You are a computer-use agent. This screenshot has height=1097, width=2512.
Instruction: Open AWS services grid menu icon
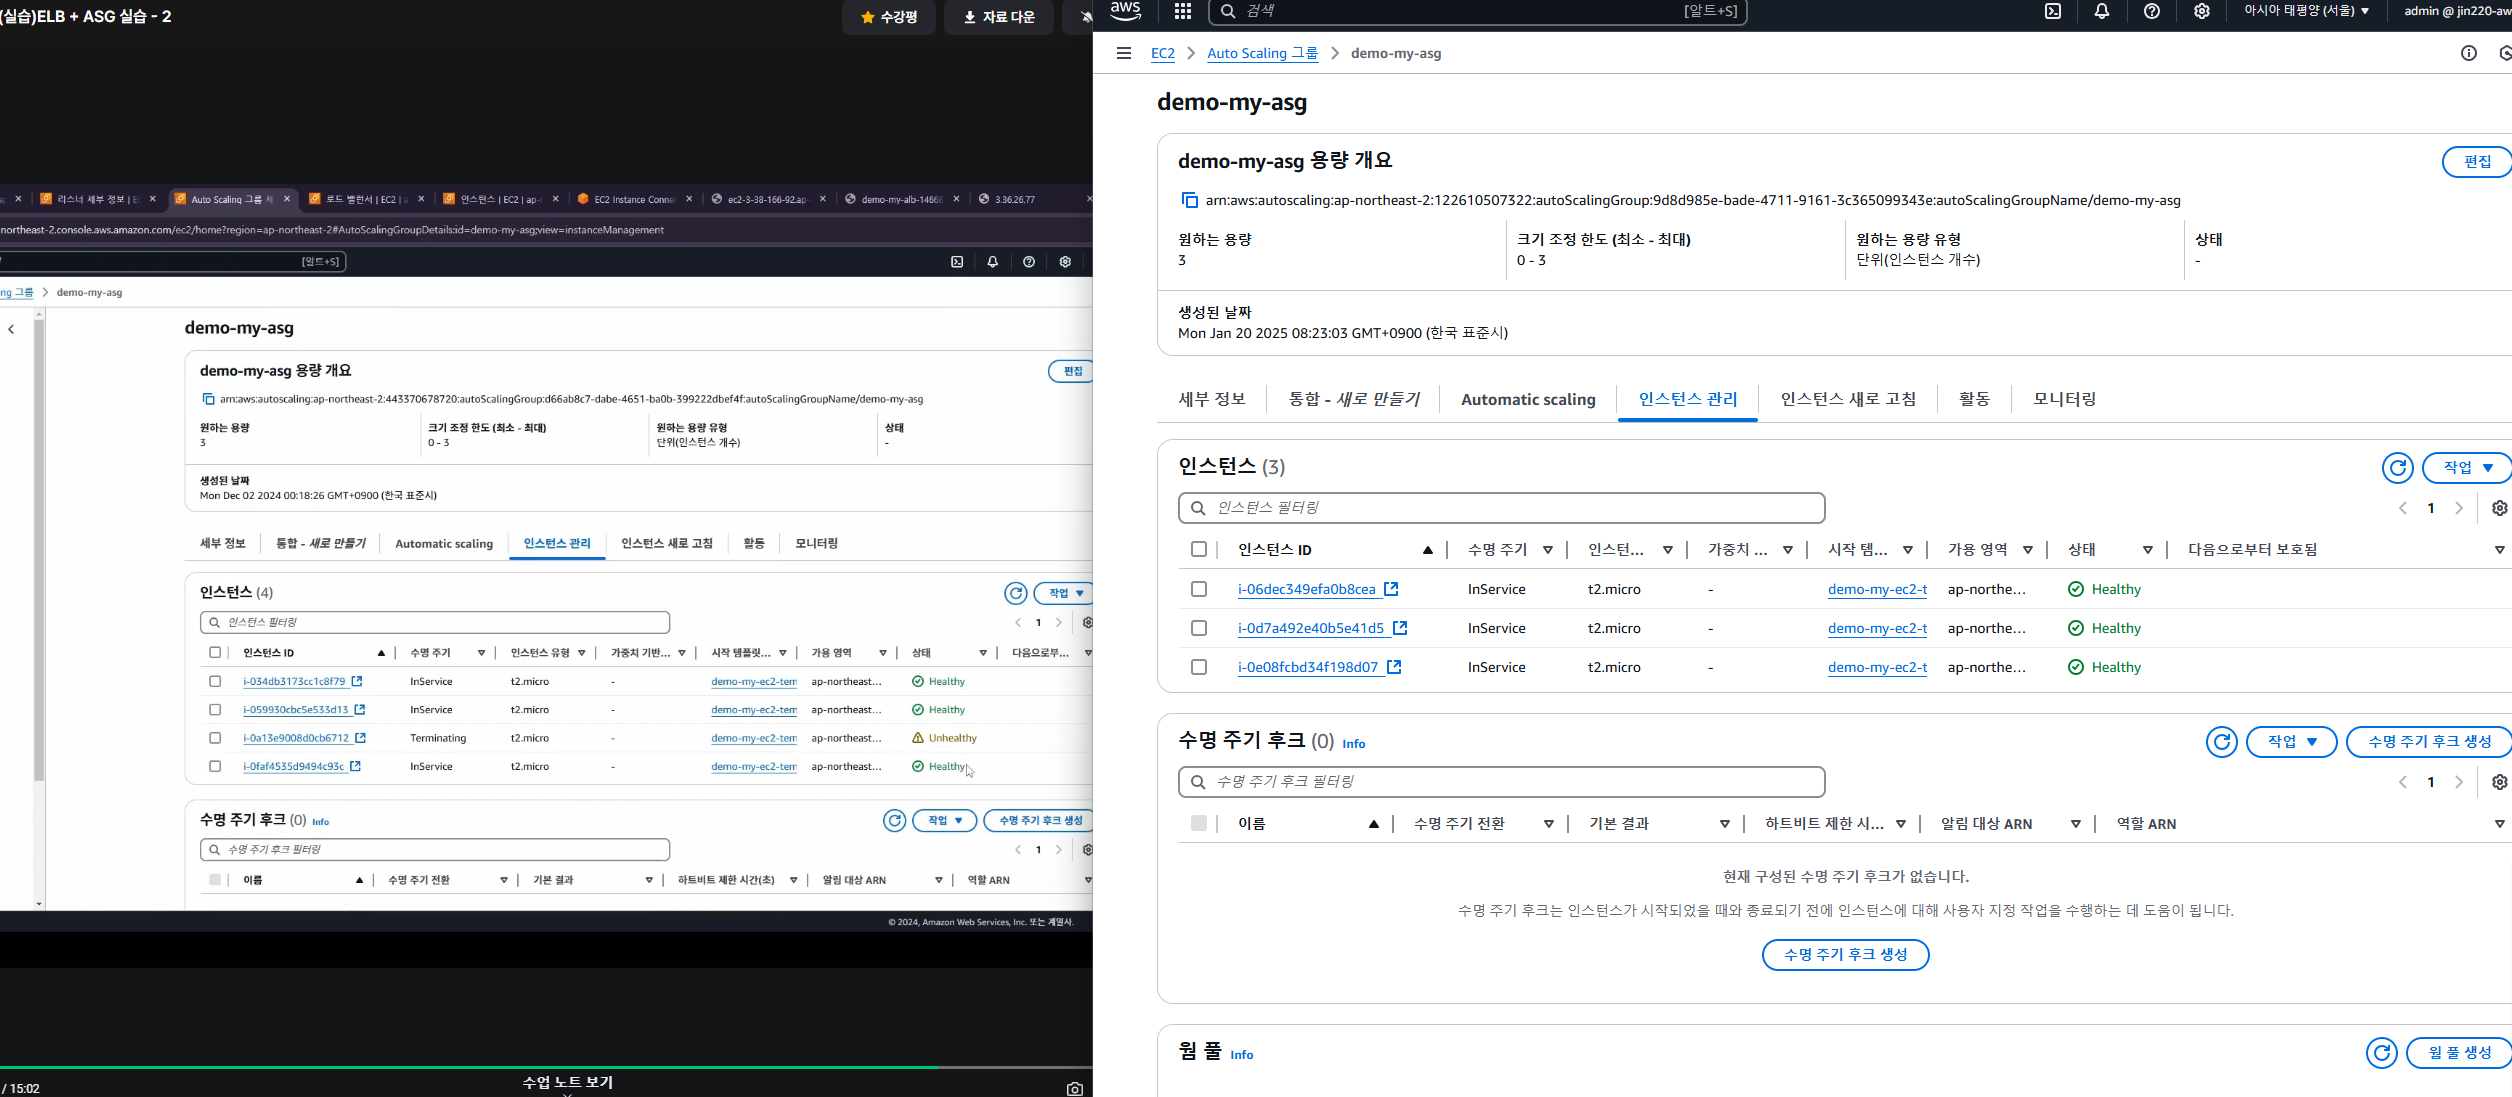coord(1183,11)
